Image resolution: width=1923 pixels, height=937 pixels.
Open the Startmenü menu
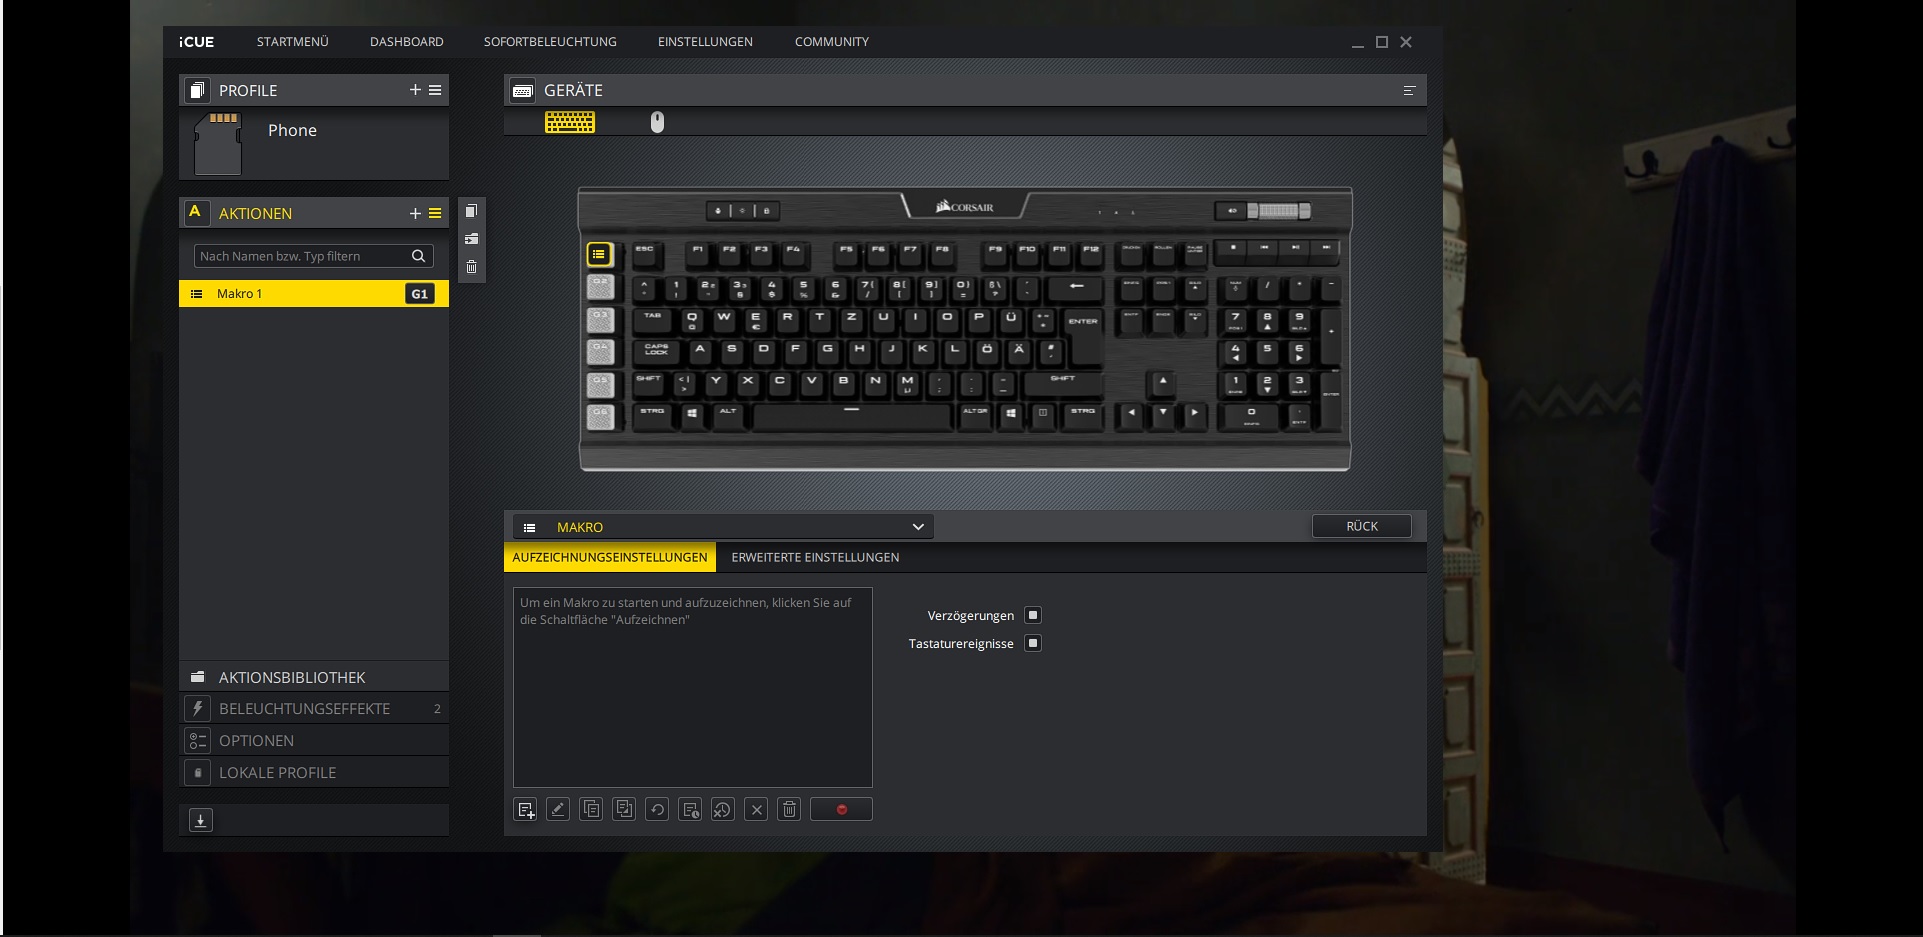[x=292, y=42]
